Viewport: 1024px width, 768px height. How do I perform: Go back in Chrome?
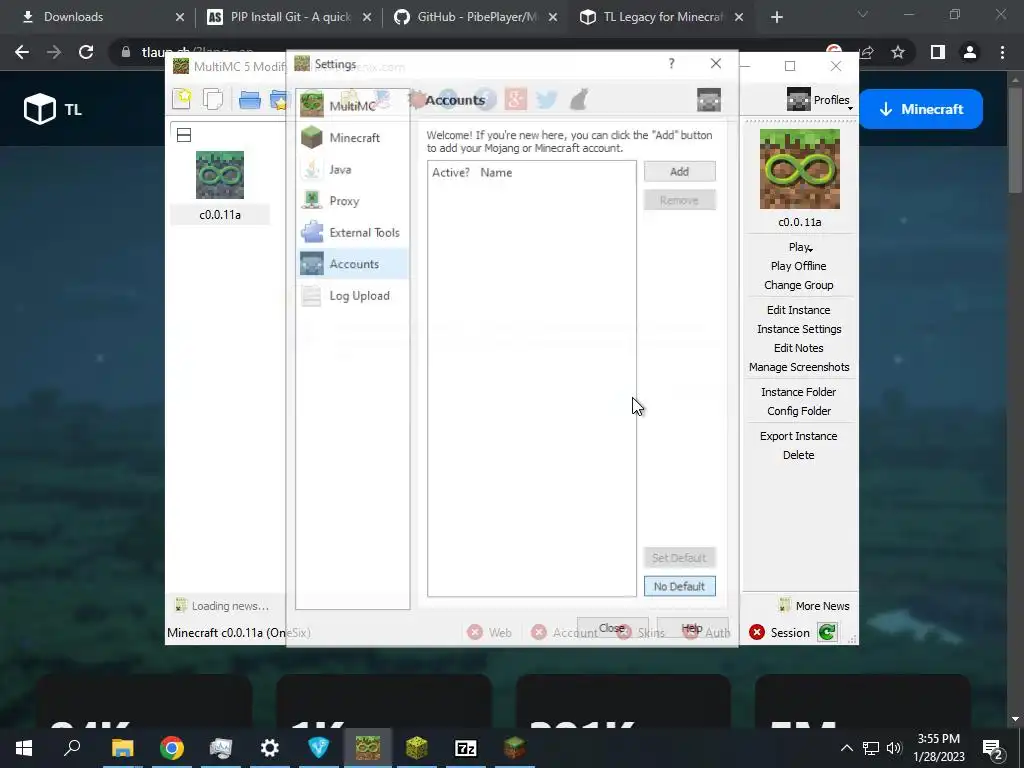point(22,52)
